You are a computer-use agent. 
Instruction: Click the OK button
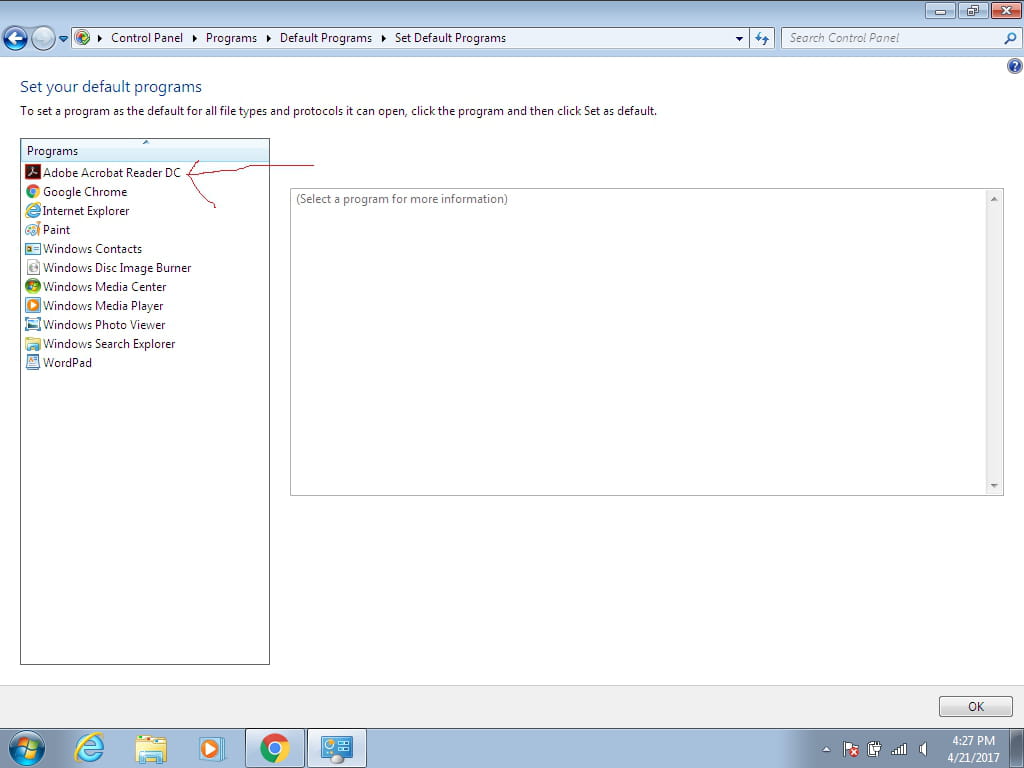pos(974,706)
